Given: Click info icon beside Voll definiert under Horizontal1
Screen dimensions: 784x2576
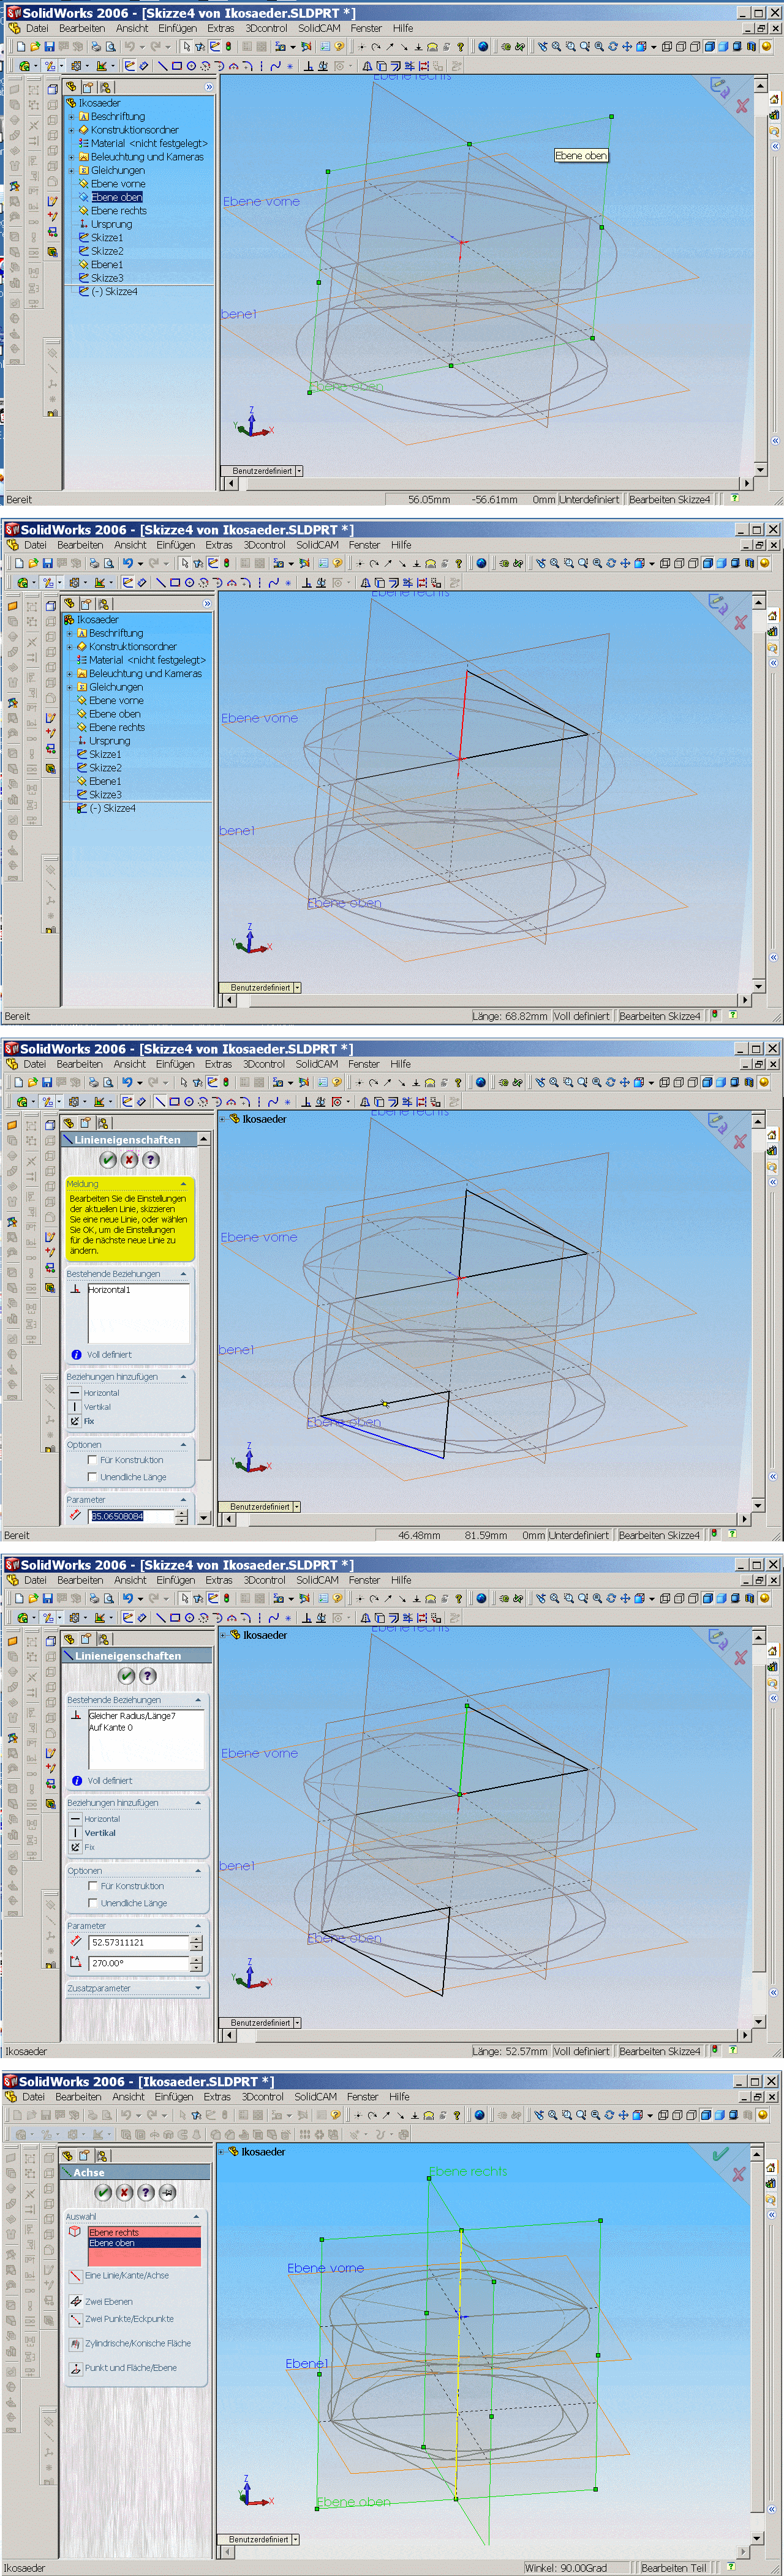Looking at the screenshot, I should tap(76, 1354).
